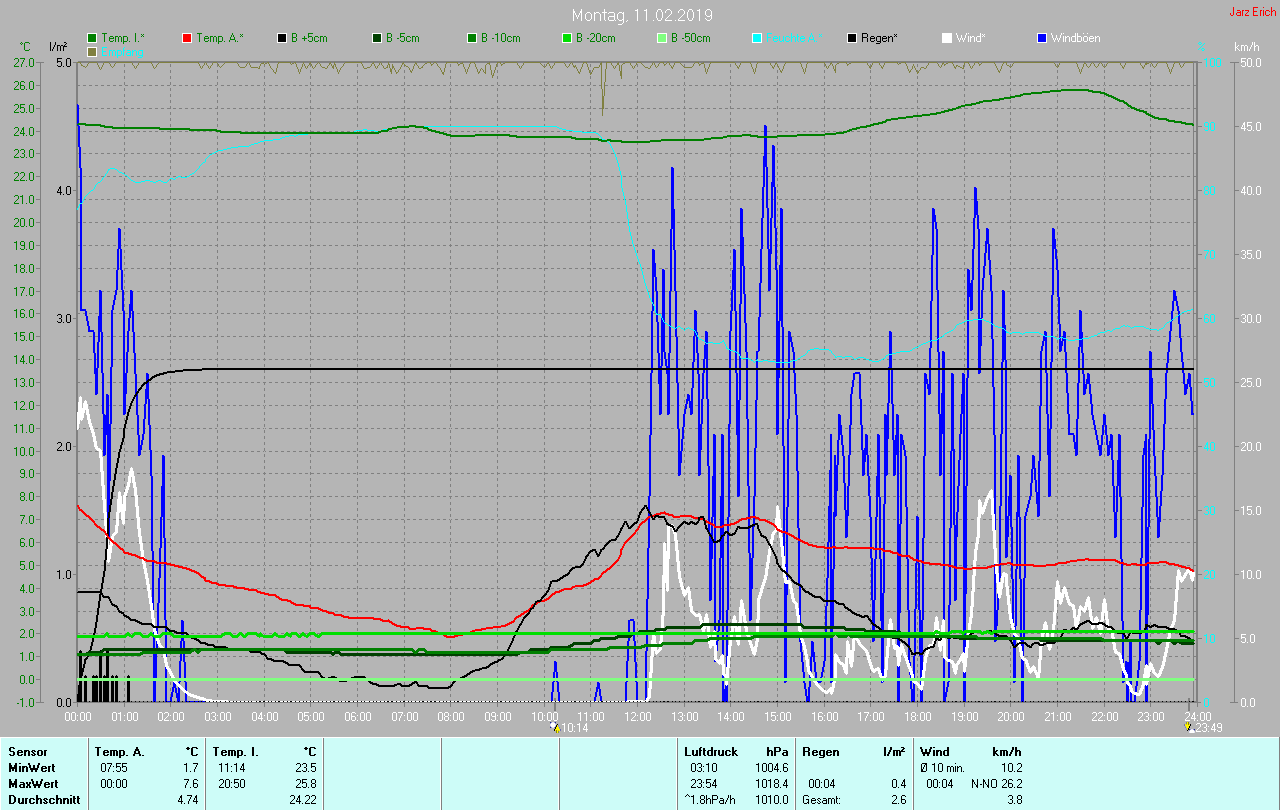Screen dimensions: 1280x810
Task: Click the 23:49 marker below the time axis
Action: (x=1204, y=728)
